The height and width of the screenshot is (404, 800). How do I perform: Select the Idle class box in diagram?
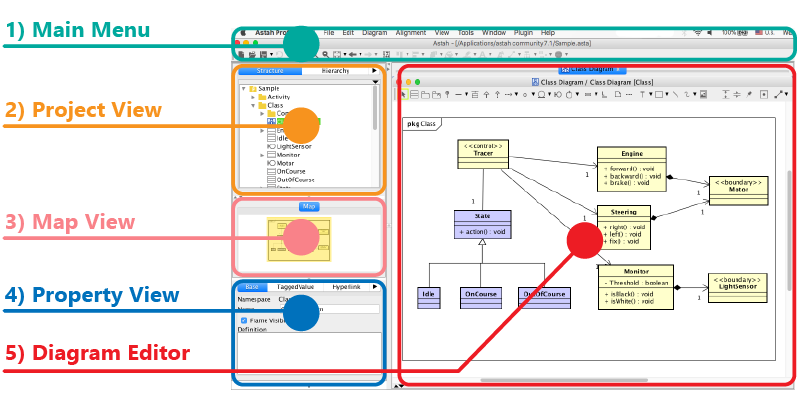(x=429, y=298)
